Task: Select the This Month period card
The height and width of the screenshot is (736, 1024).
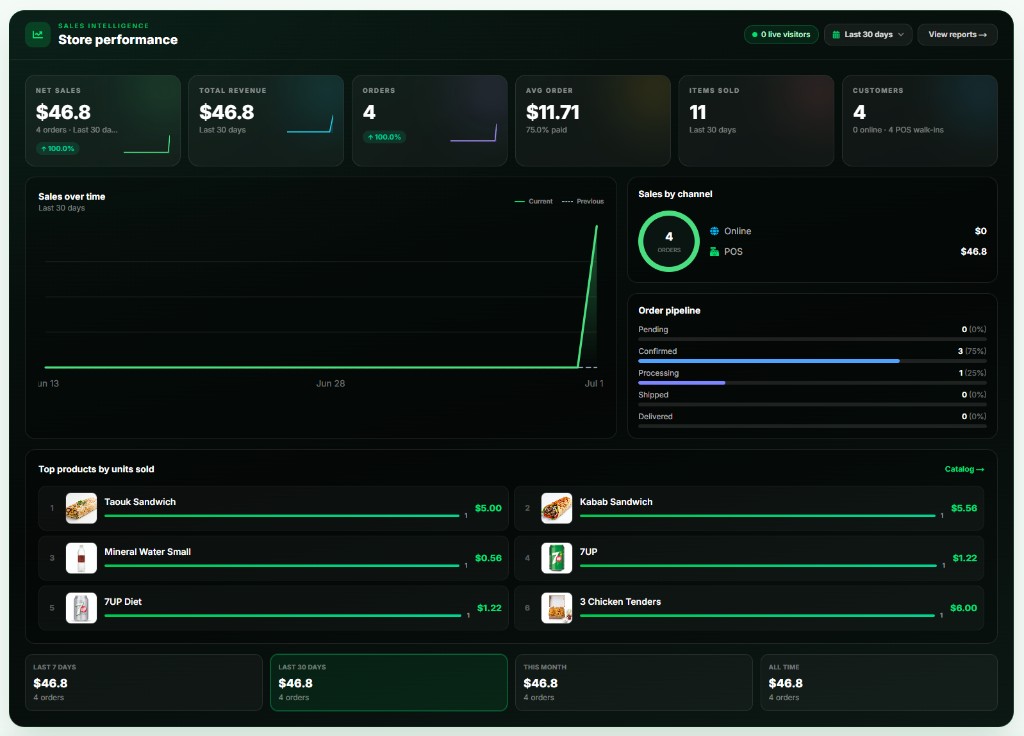Action: click(633, 682)
